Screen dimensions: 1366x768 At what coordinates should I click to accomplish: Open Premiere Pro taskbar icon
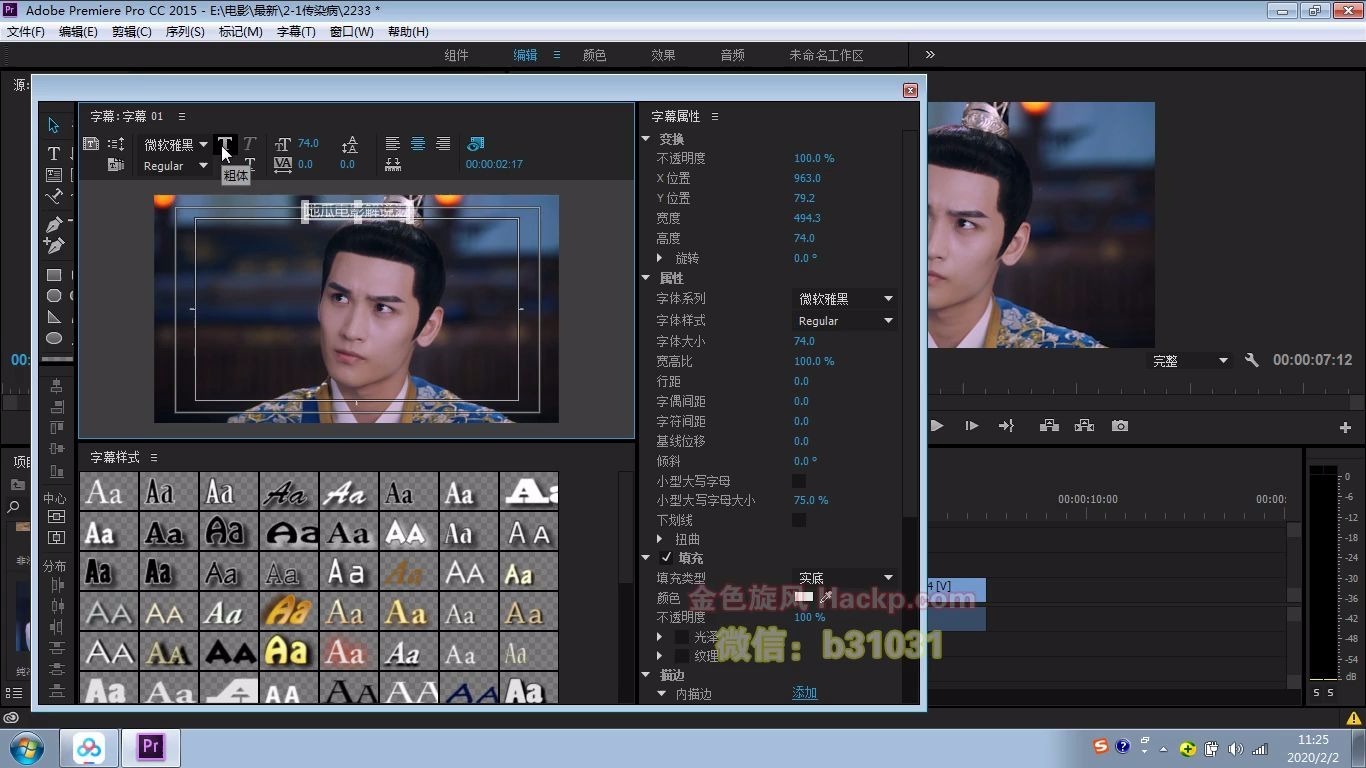pyautogui.click(x=151, y=747)
